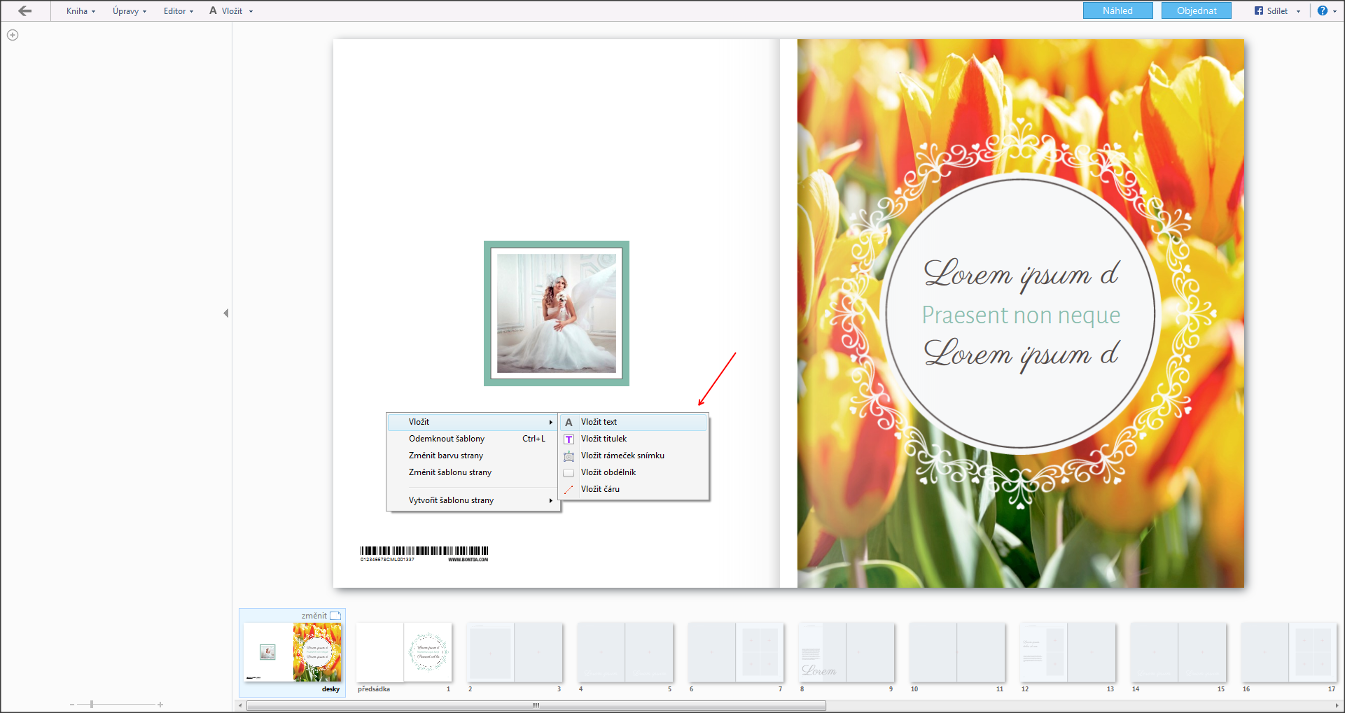The height and width of the screenshot is (713, 1345).
Task: Click the red line icon of Vložit čáru
Action: [x=569, y=489]
